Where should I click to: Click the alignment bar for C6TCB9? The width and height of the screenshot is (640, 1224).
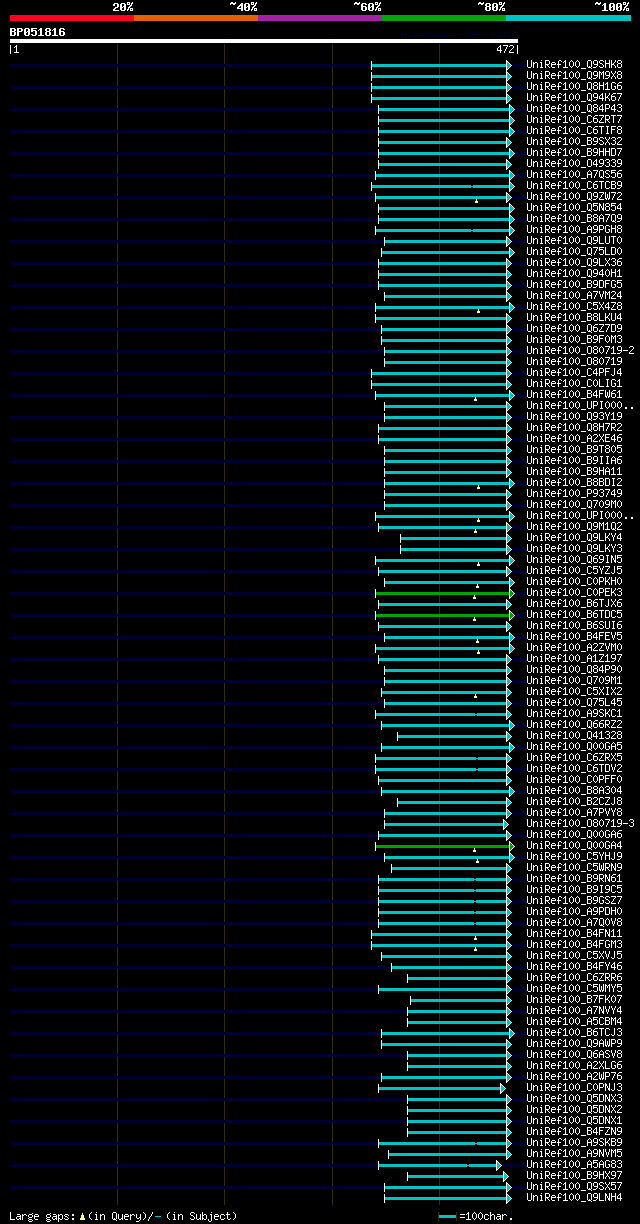(x=444, y=185)
